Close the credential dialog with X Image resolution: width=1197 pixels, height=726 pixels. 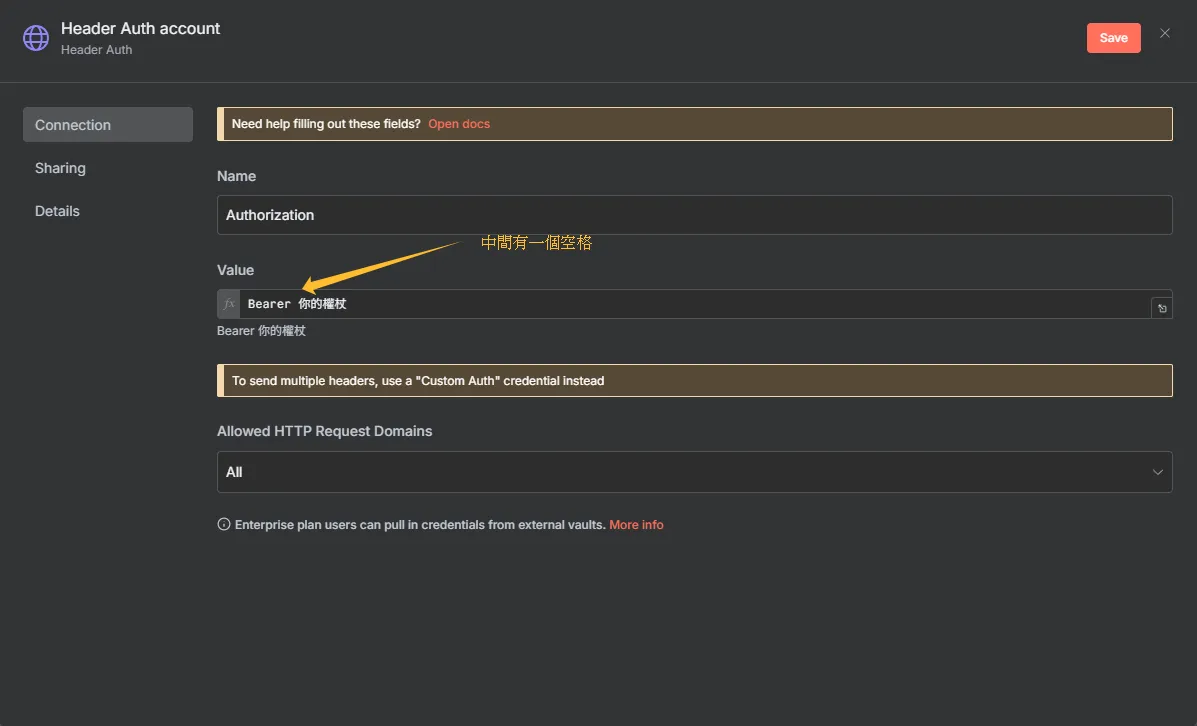point(1165,33)
